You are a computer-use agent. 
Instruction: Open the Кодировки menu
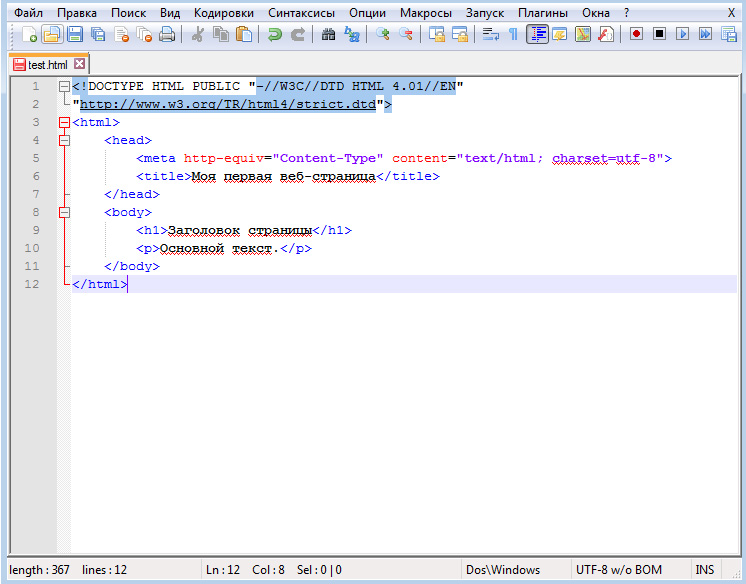[x=225, y=13]
